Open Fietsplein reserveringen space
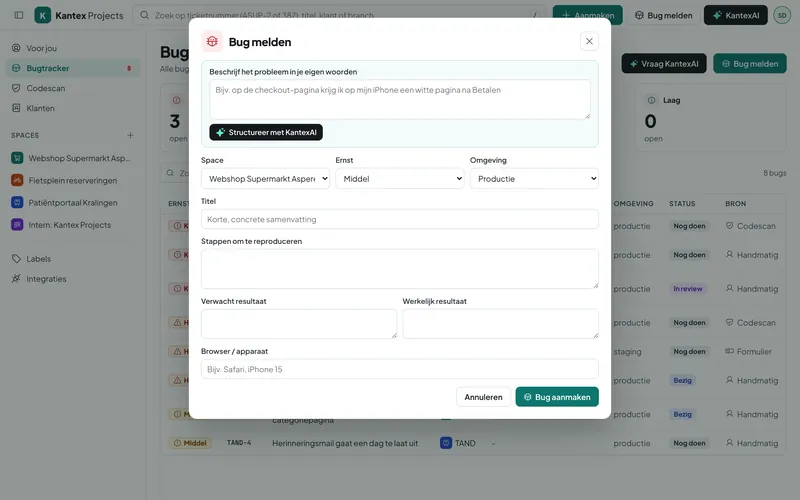The height and width of the screenshot is (500, 800). click(72, 180)
